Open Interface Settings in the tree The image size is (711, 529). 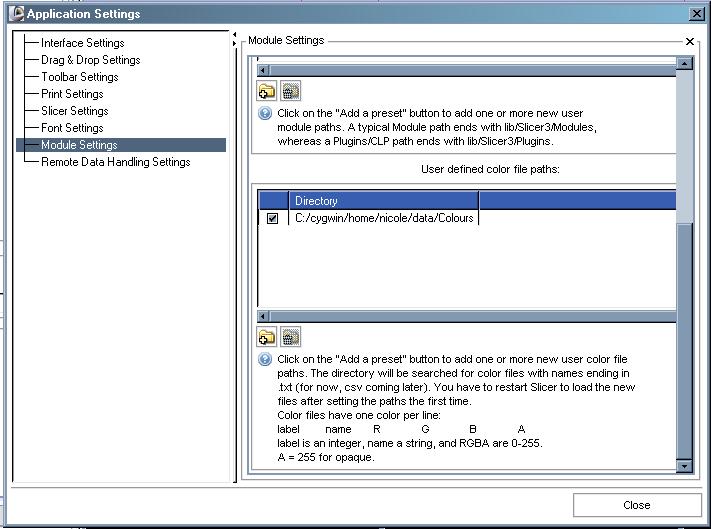(82, 43)
